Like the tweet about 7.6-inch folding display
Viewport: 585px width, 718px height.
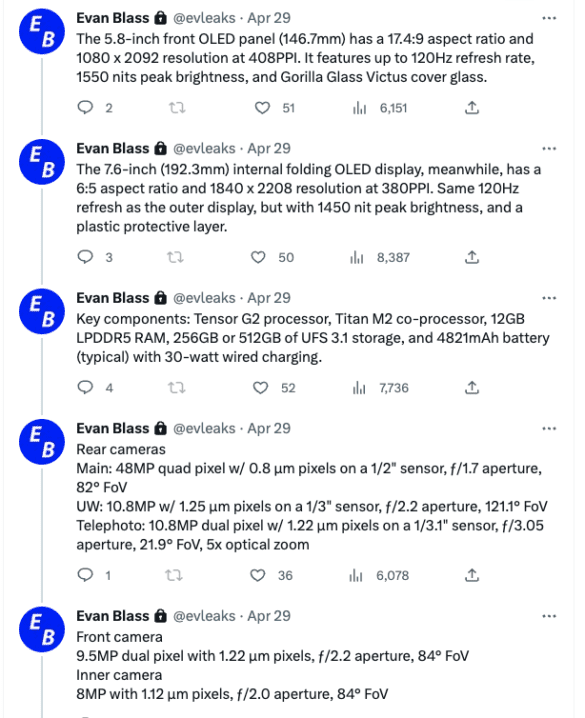258,257
